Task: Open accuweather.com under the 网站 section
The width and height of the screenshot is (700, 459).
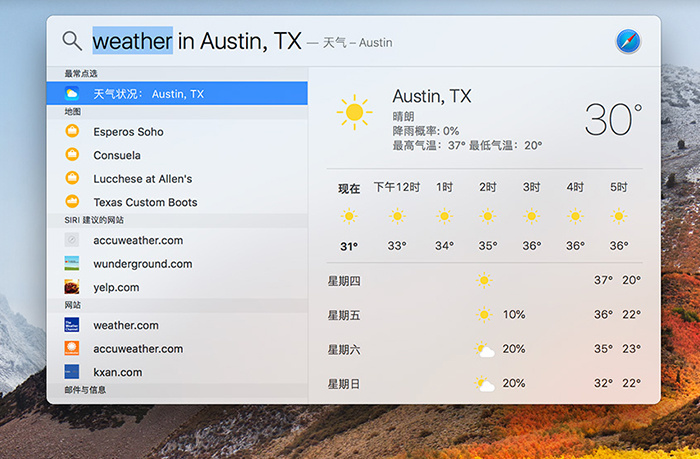Action: pos(138,349)
